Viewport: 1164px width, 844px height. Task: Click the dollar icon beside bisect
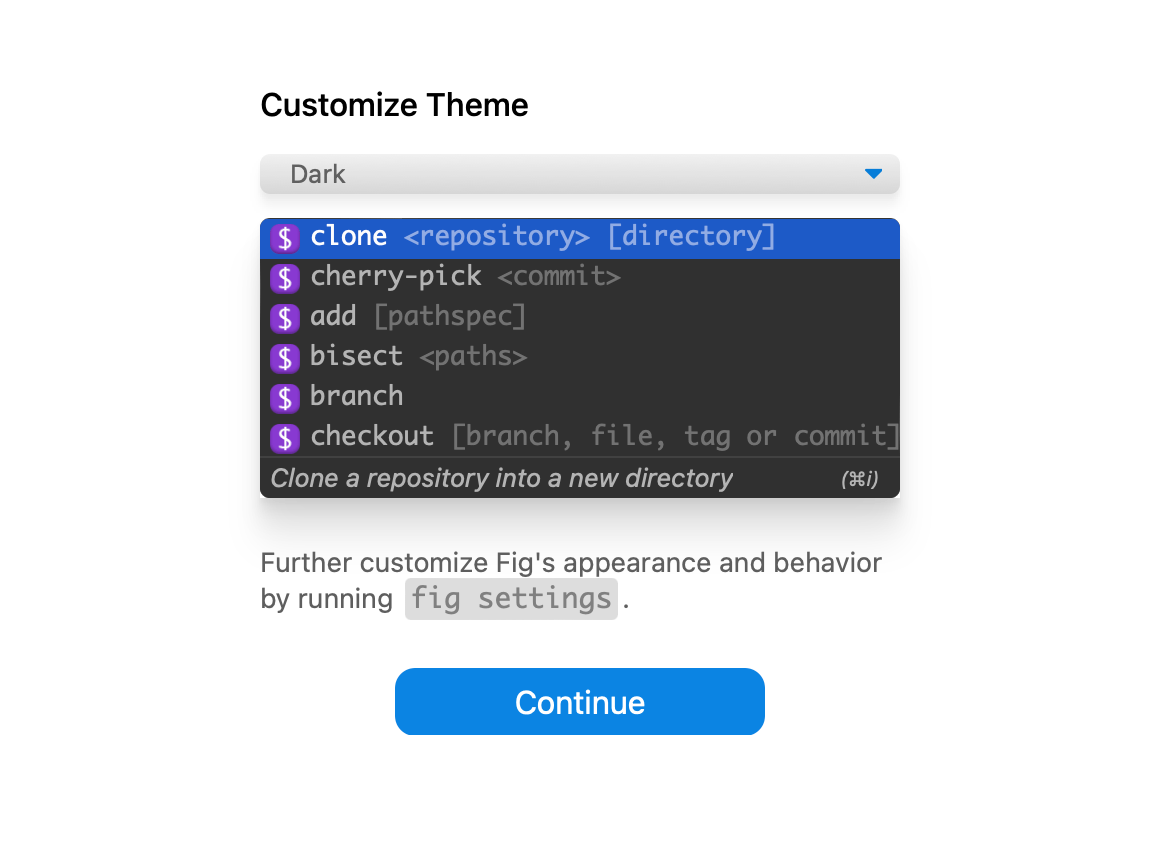284,359
